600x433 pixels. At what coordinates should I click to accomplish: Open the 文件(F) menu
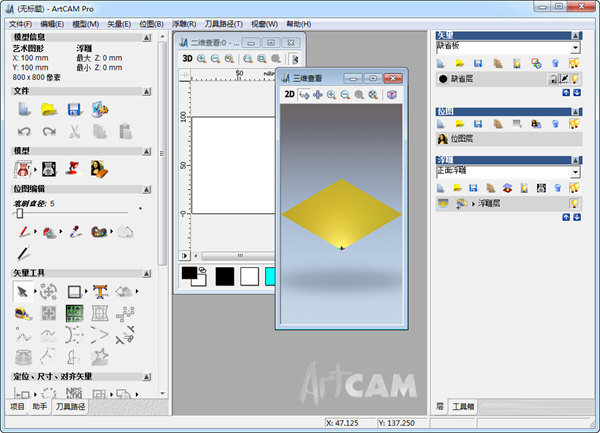tap(20, 24)
